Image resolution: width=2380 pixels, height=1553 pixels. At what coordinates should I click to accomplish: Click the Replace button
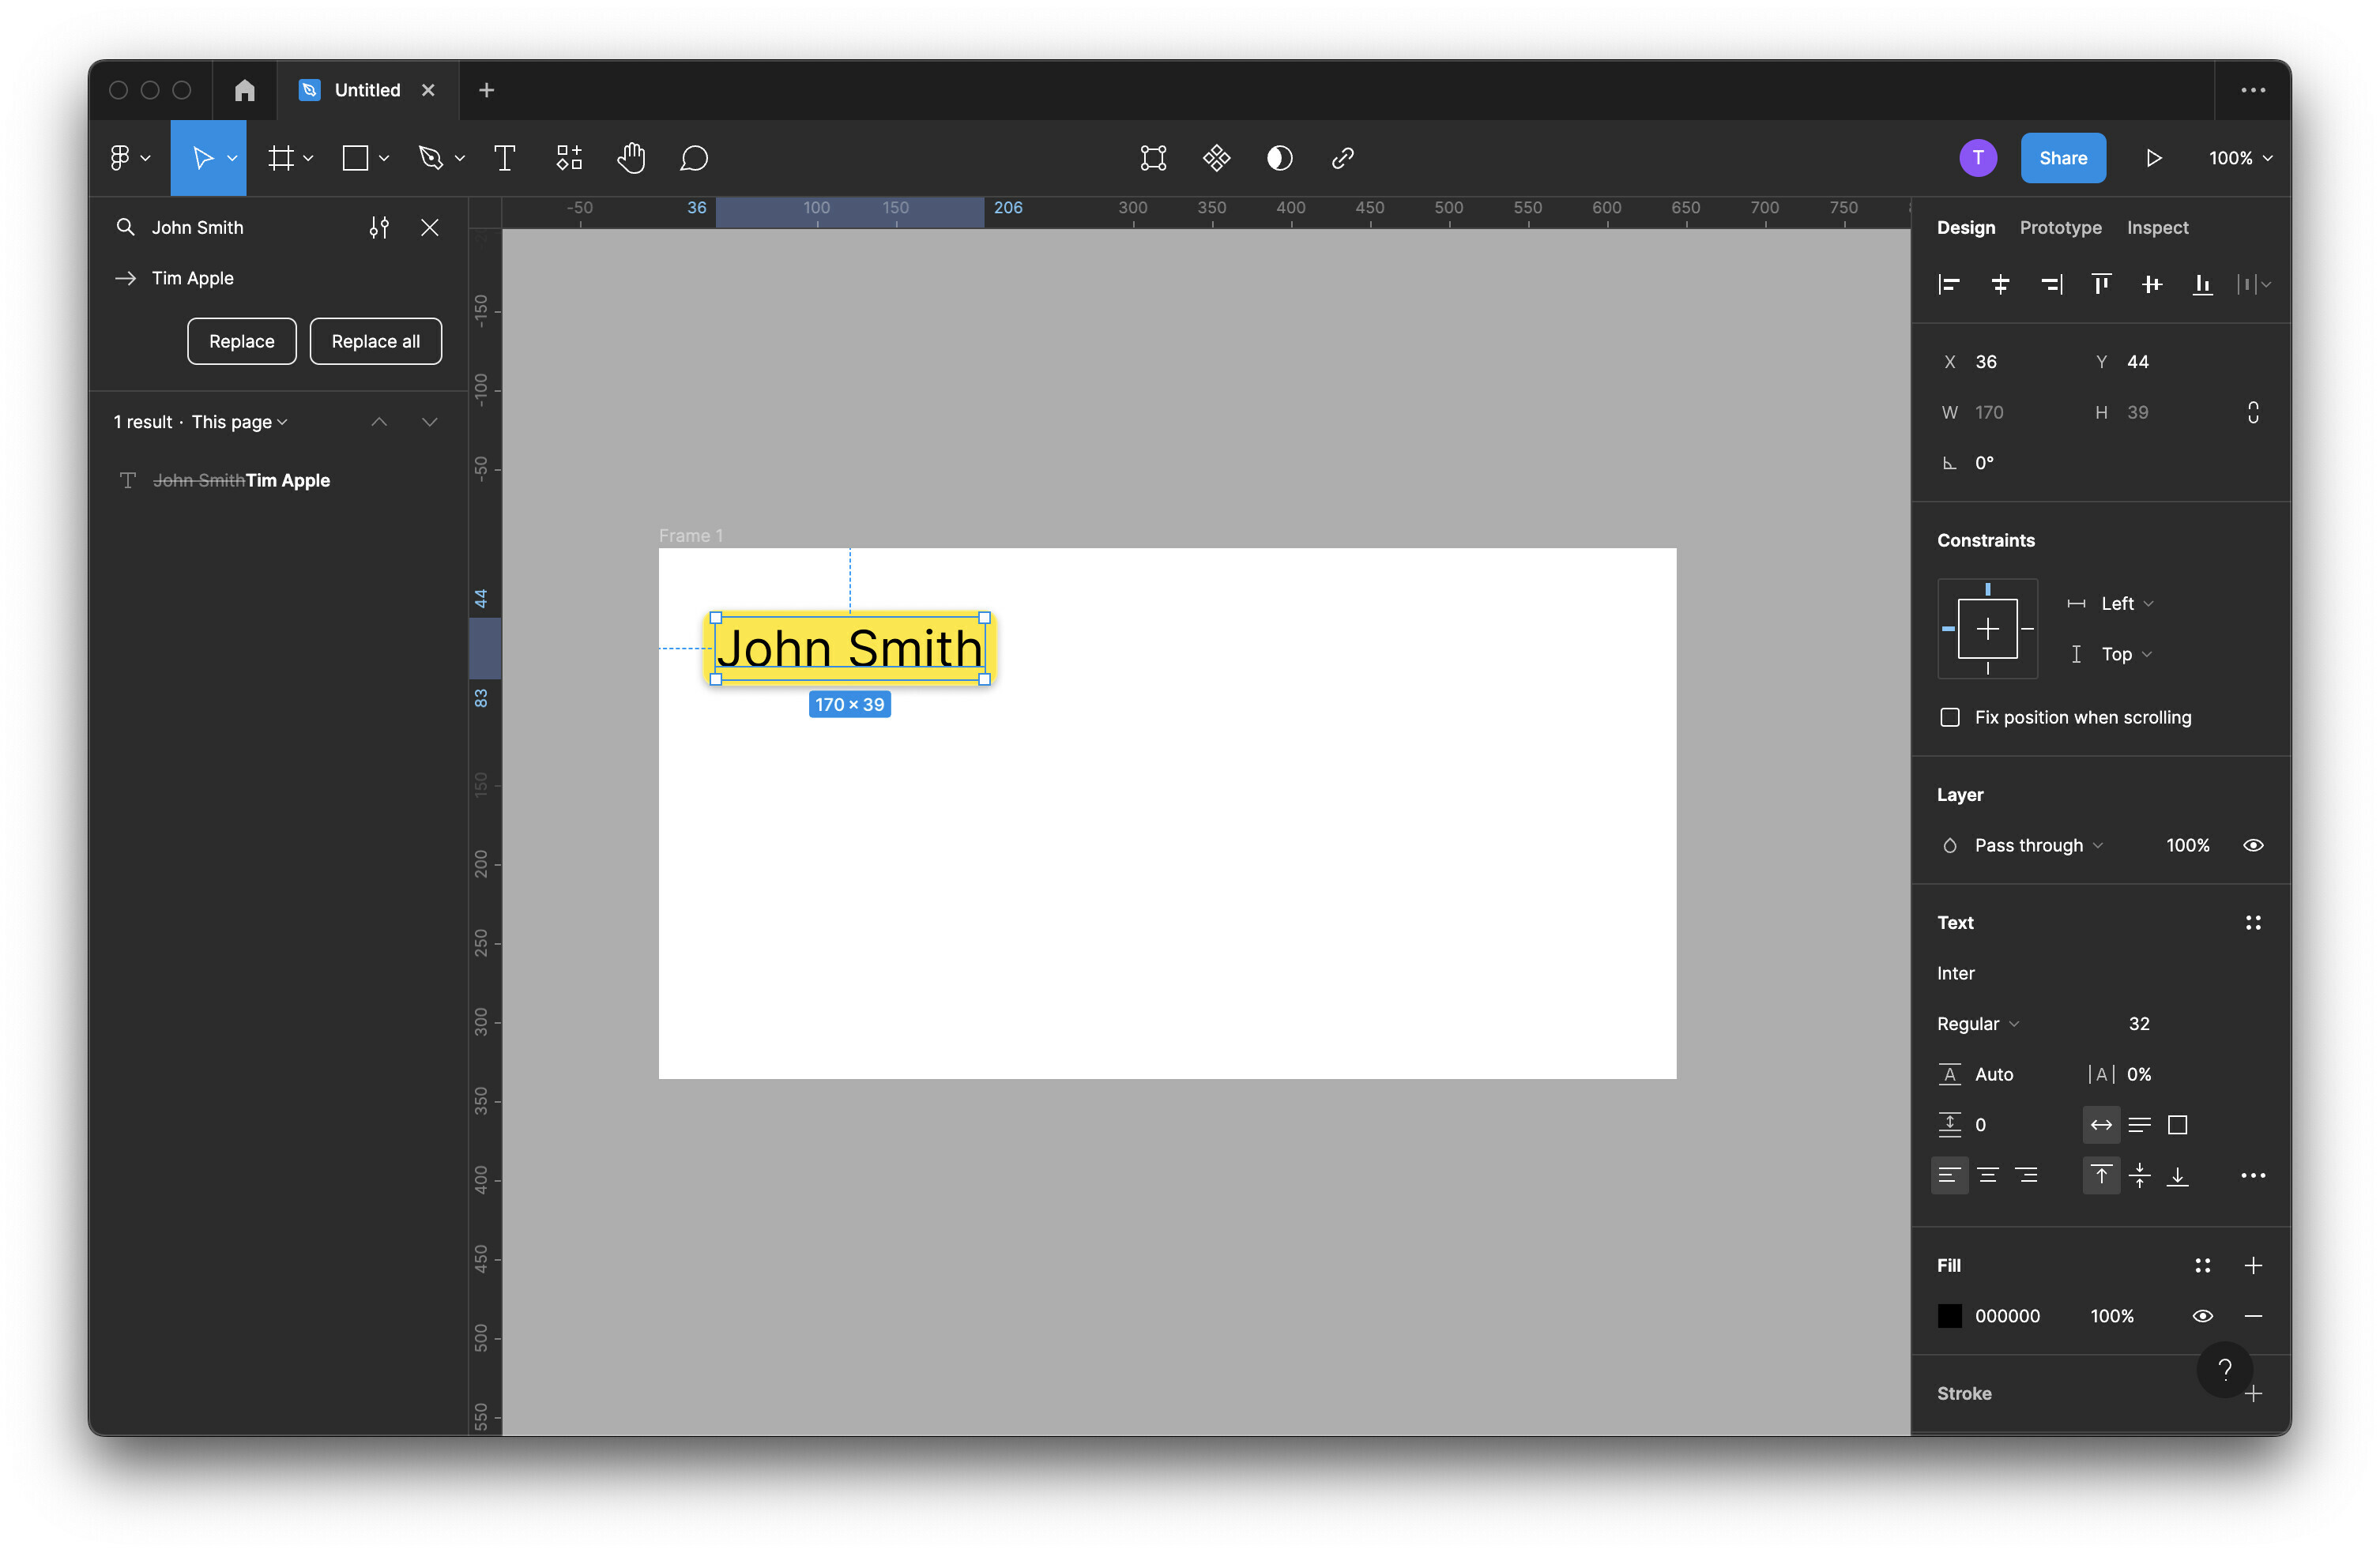tap(242, 342)
